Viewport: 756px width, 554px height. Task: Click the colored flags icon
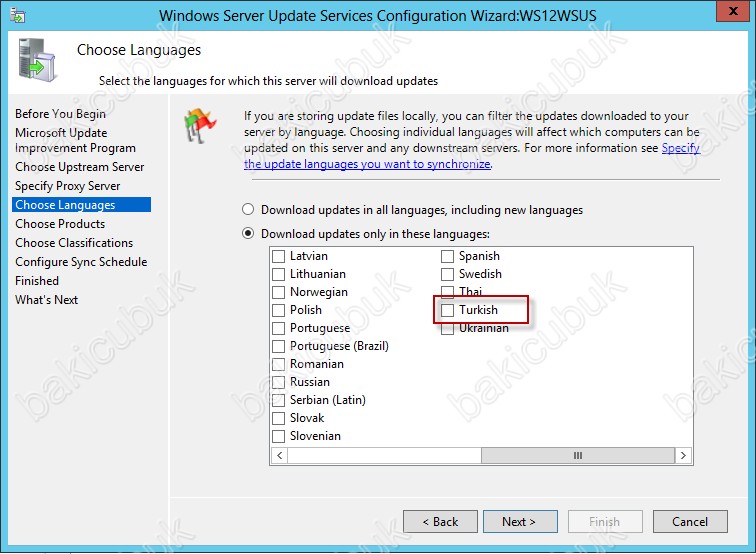[x=200, y=126]
